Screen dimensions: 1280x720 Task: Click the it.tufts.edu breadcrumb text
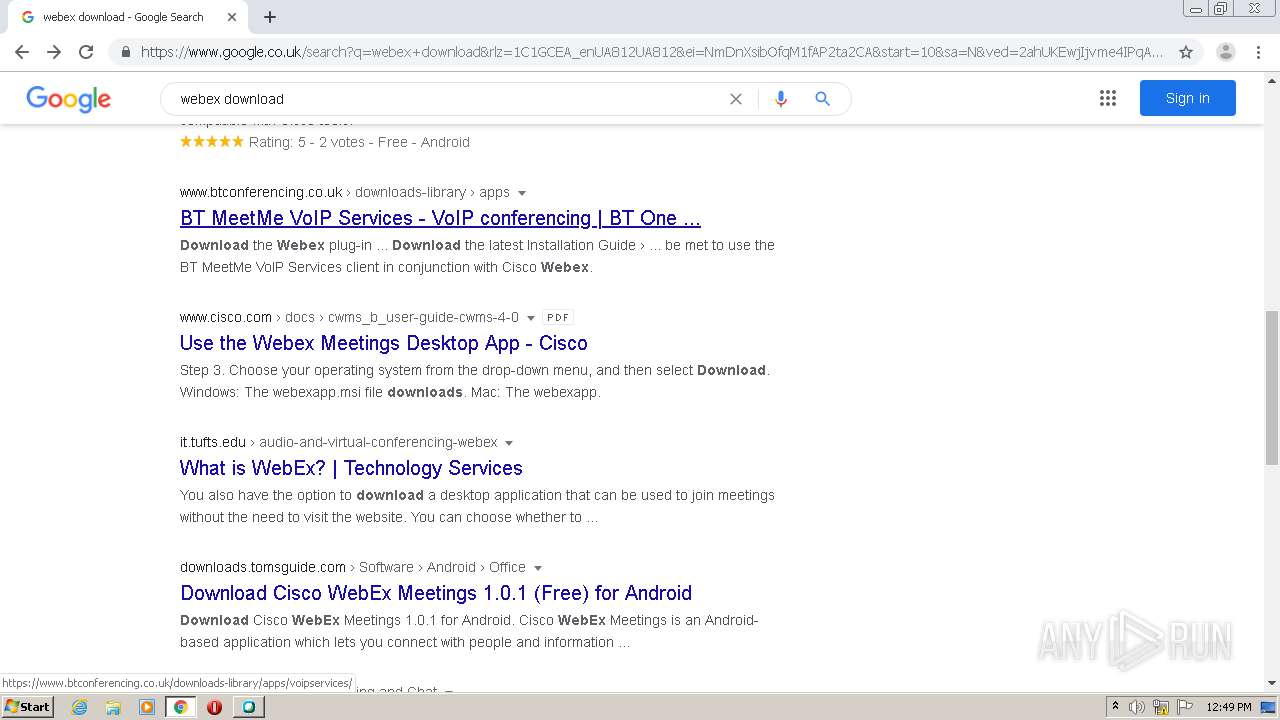213,442
